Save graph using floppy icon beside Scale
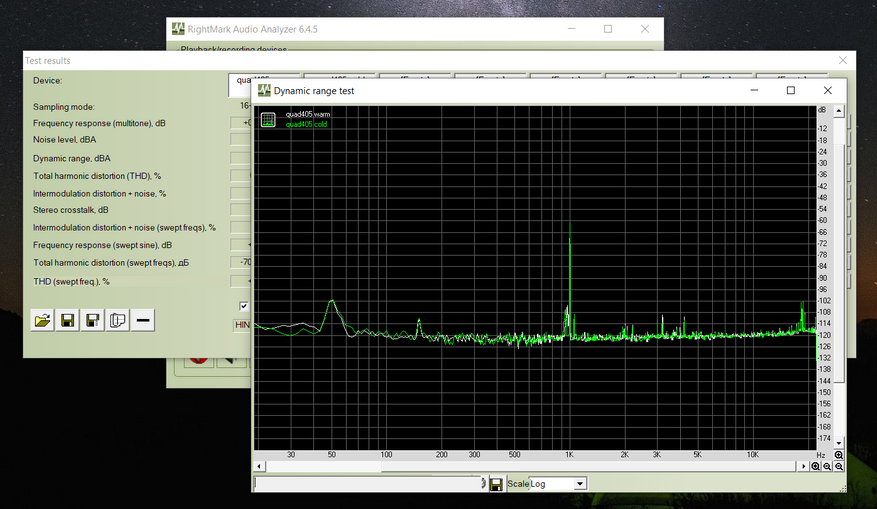 [x=496, y=484]
